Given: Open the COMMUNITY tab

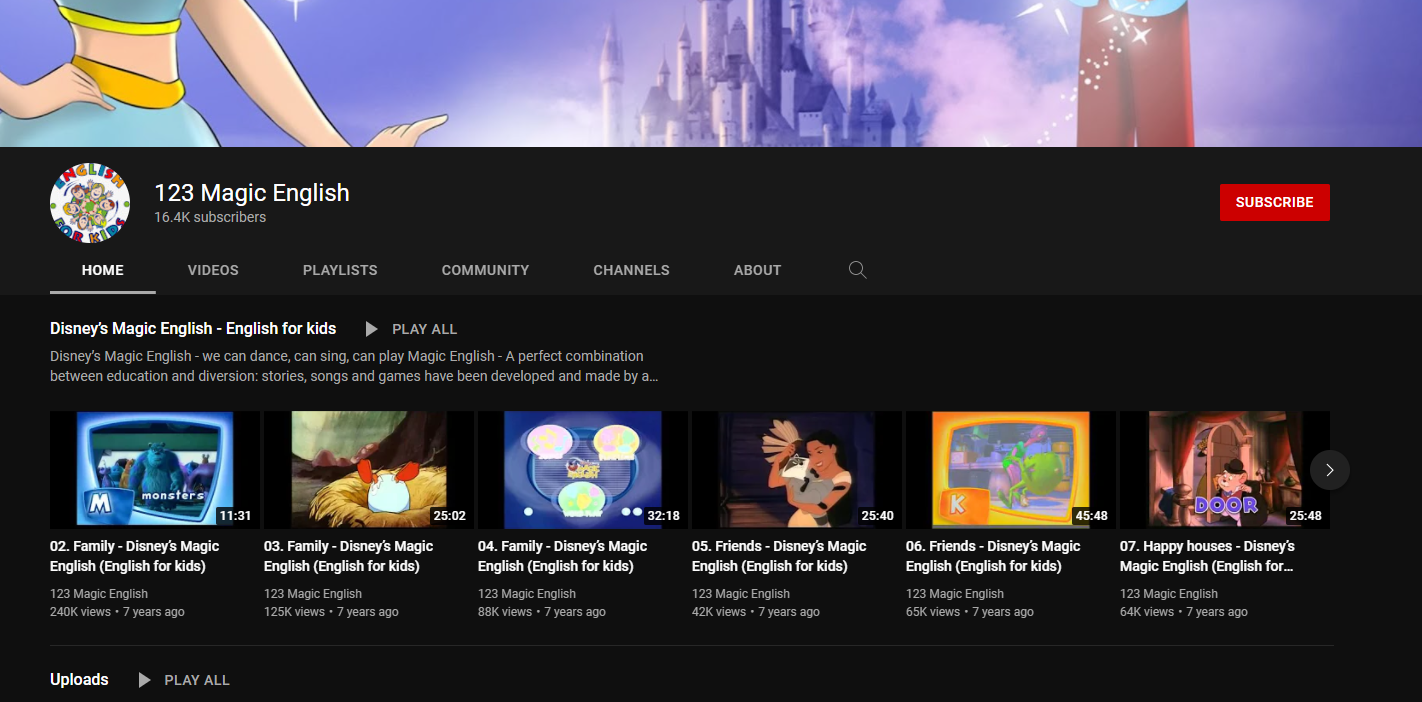Looking at the screenshot, I should click(x=485, y=269).
